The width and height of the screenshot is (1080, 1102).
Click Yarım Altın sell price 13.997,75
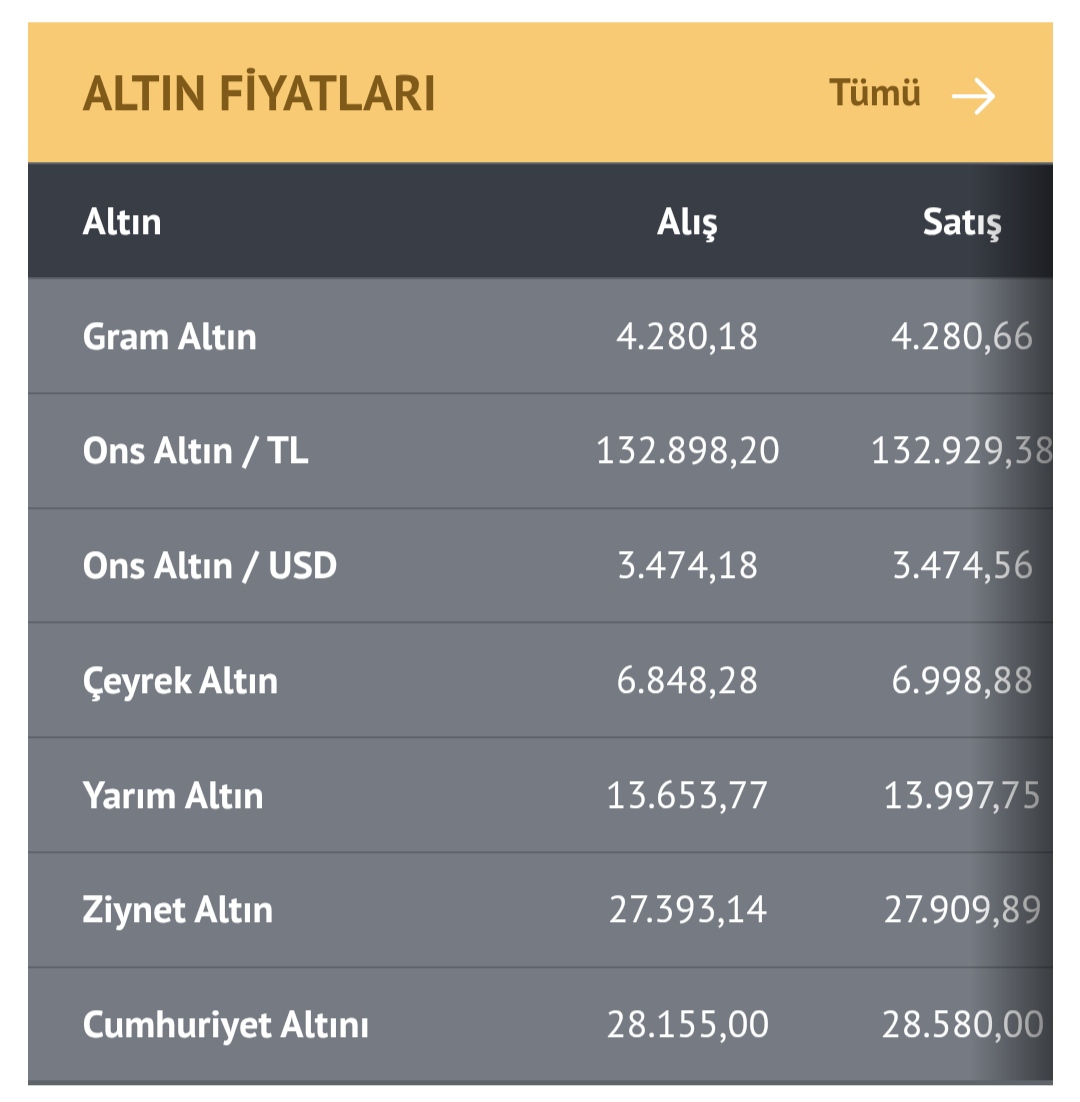click(961, 796)
